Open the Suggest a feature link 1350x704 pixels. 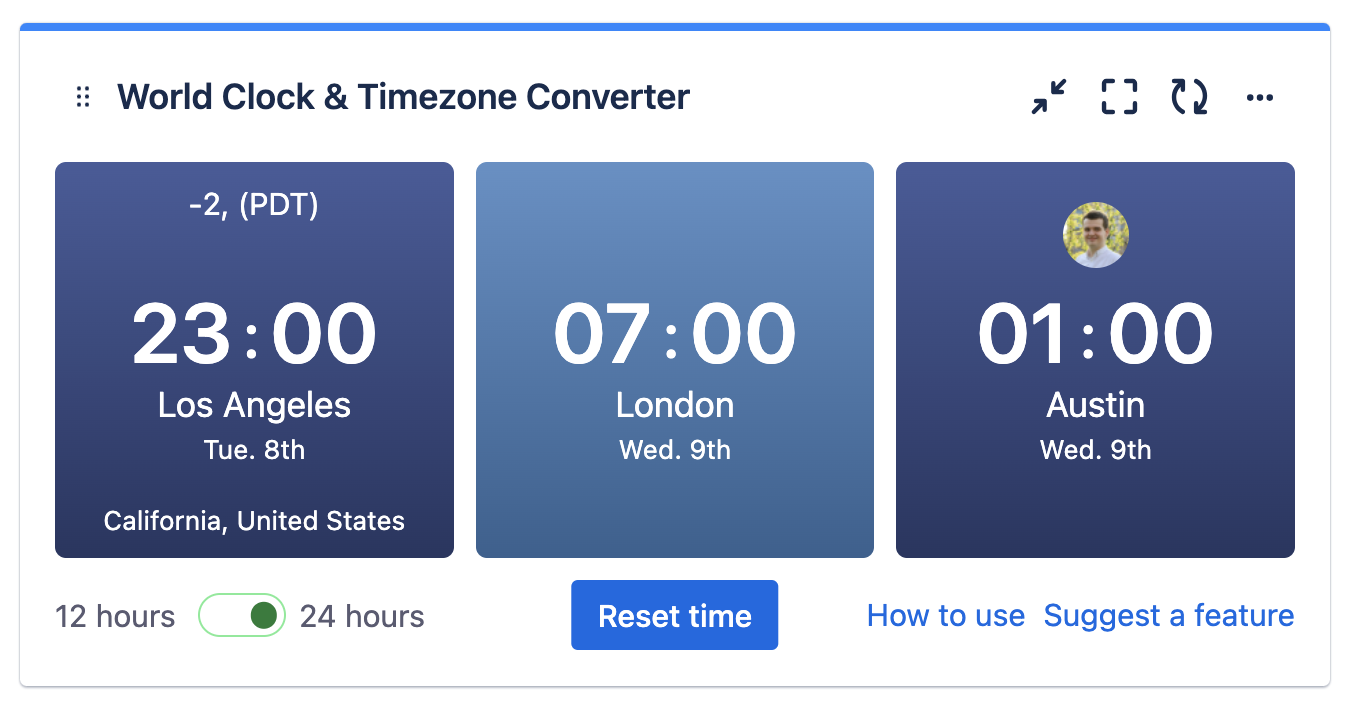pyautogui.click(x=1169, y=615)
